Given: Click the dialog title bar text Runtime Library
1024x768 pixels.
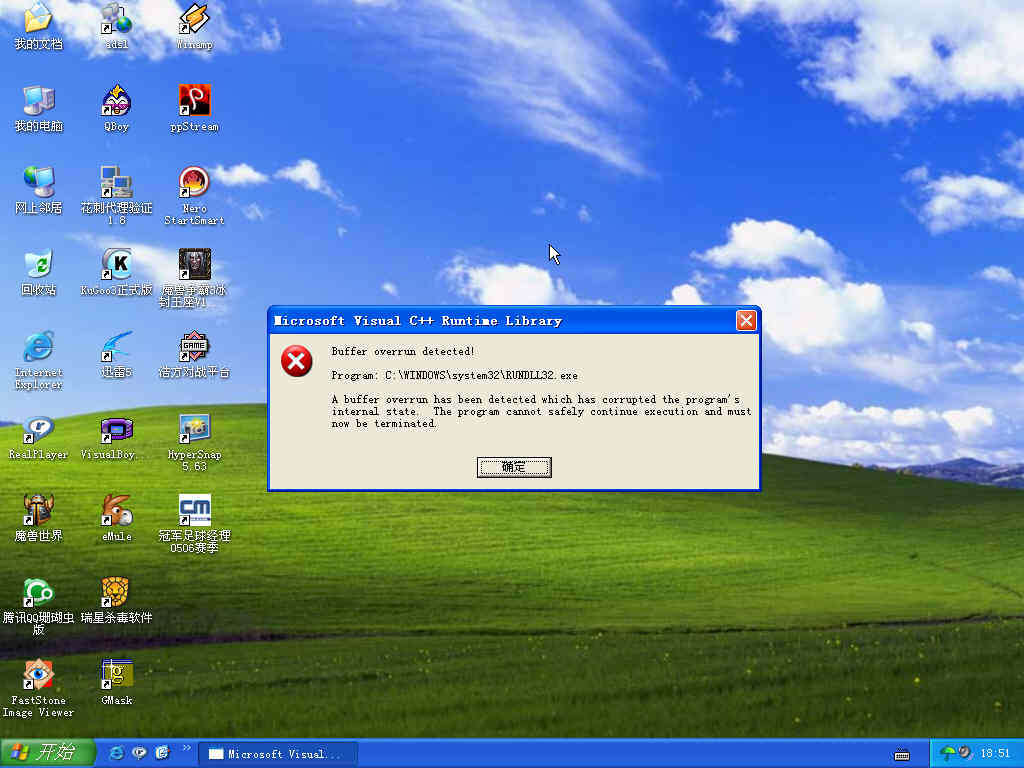Looking at the screenshot, I should point(502,321).
